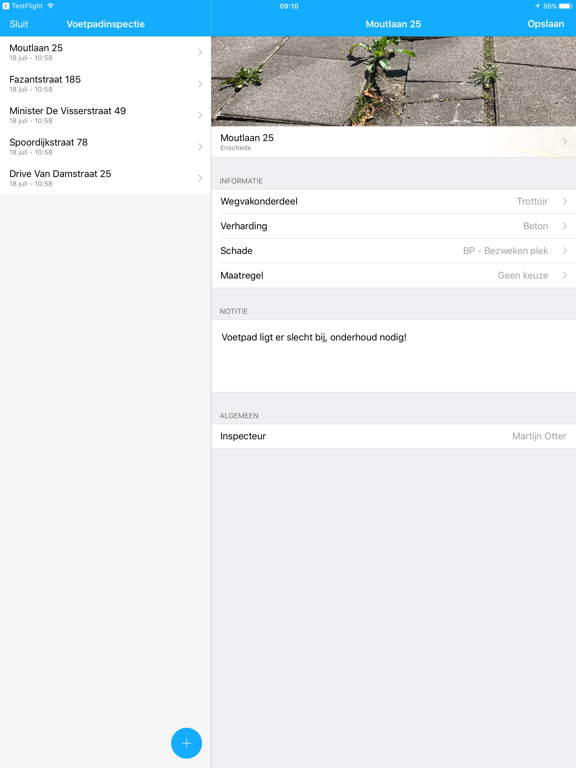Close the inspection list with Sluit
576x768 pixels.
click(19, 24)
